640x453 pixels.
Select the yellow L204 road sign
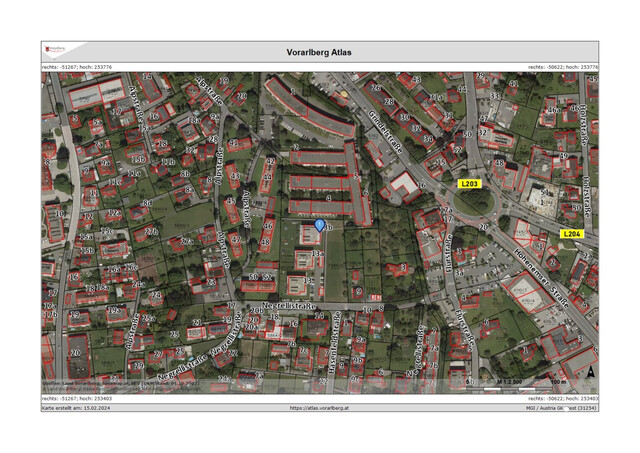coord(572,234)
